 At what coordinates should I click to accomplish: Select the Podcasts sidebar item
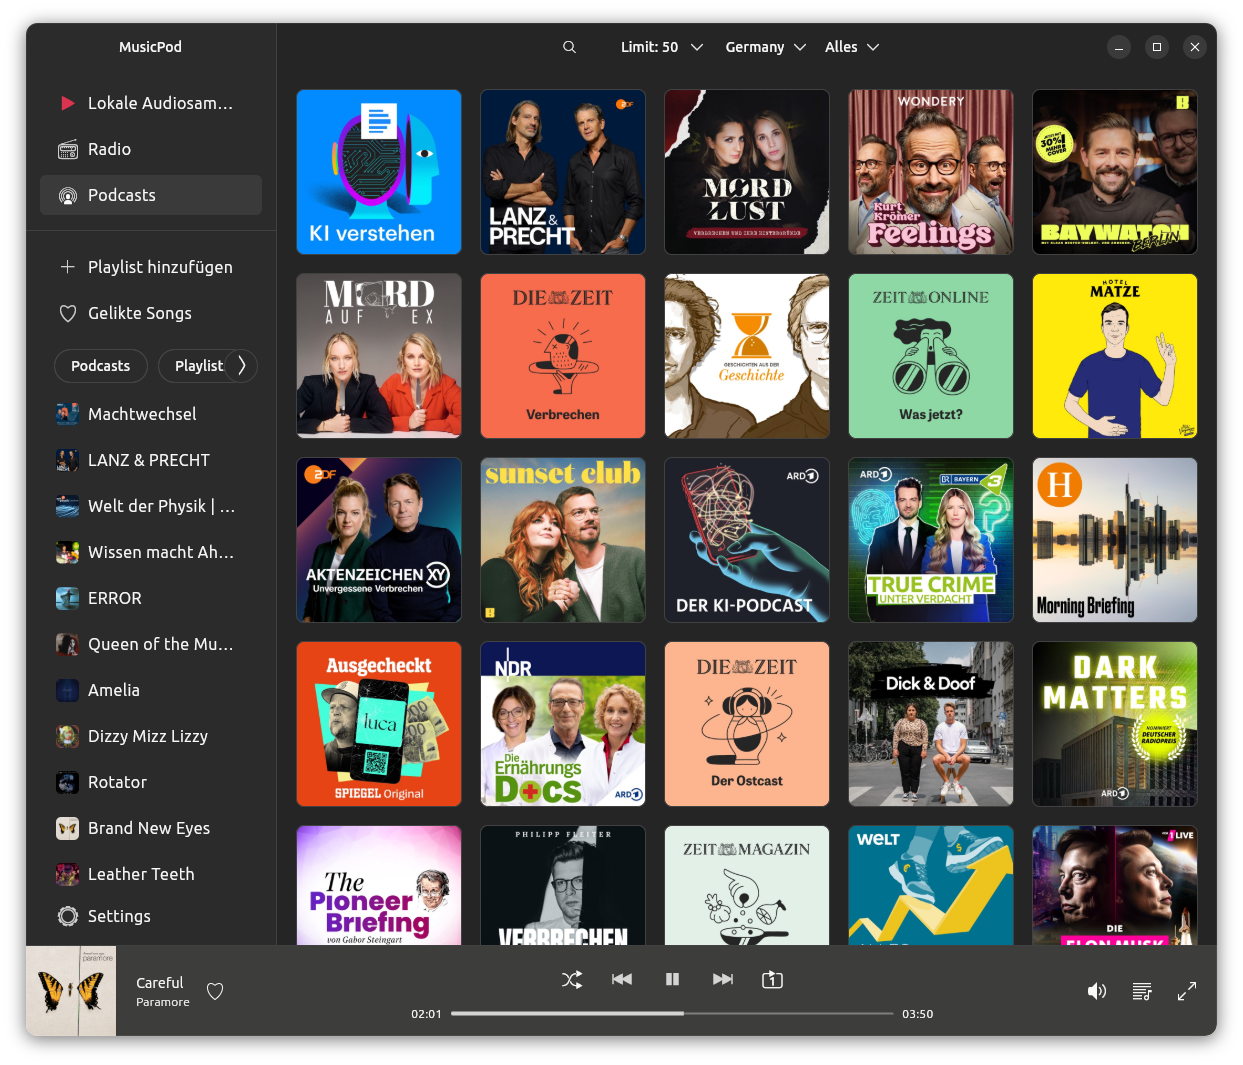(151, 195)
